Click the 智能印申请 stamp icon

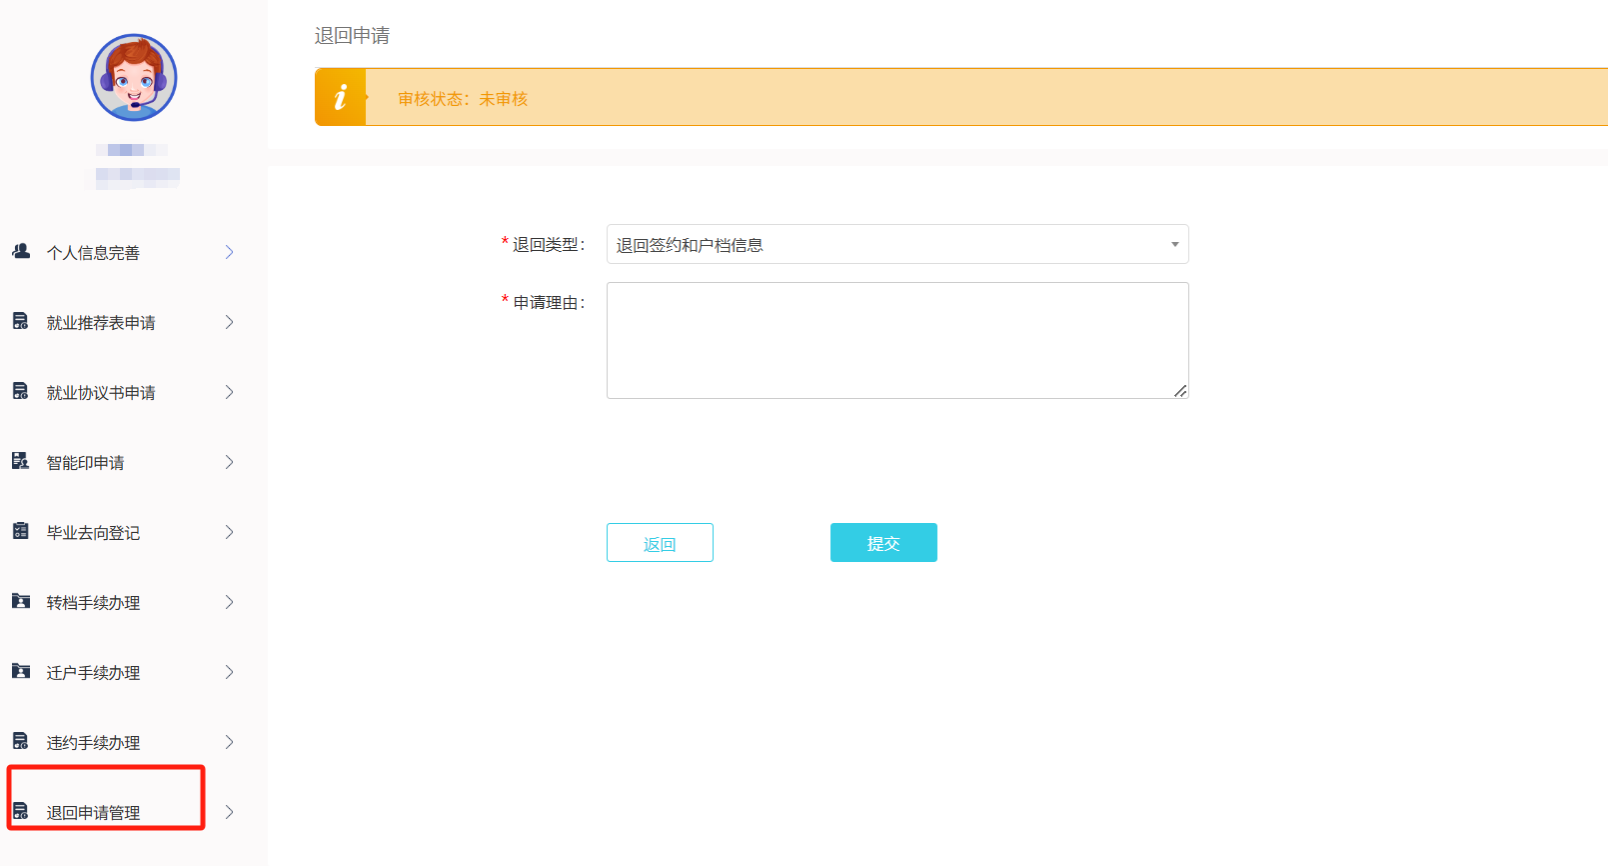coord(20,461)
